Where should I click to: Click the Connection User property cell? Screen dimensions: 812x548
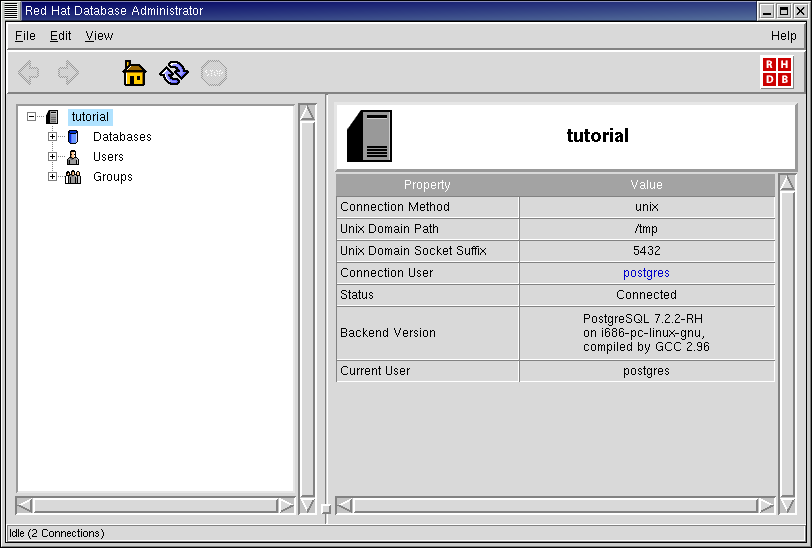coord(428,273)
